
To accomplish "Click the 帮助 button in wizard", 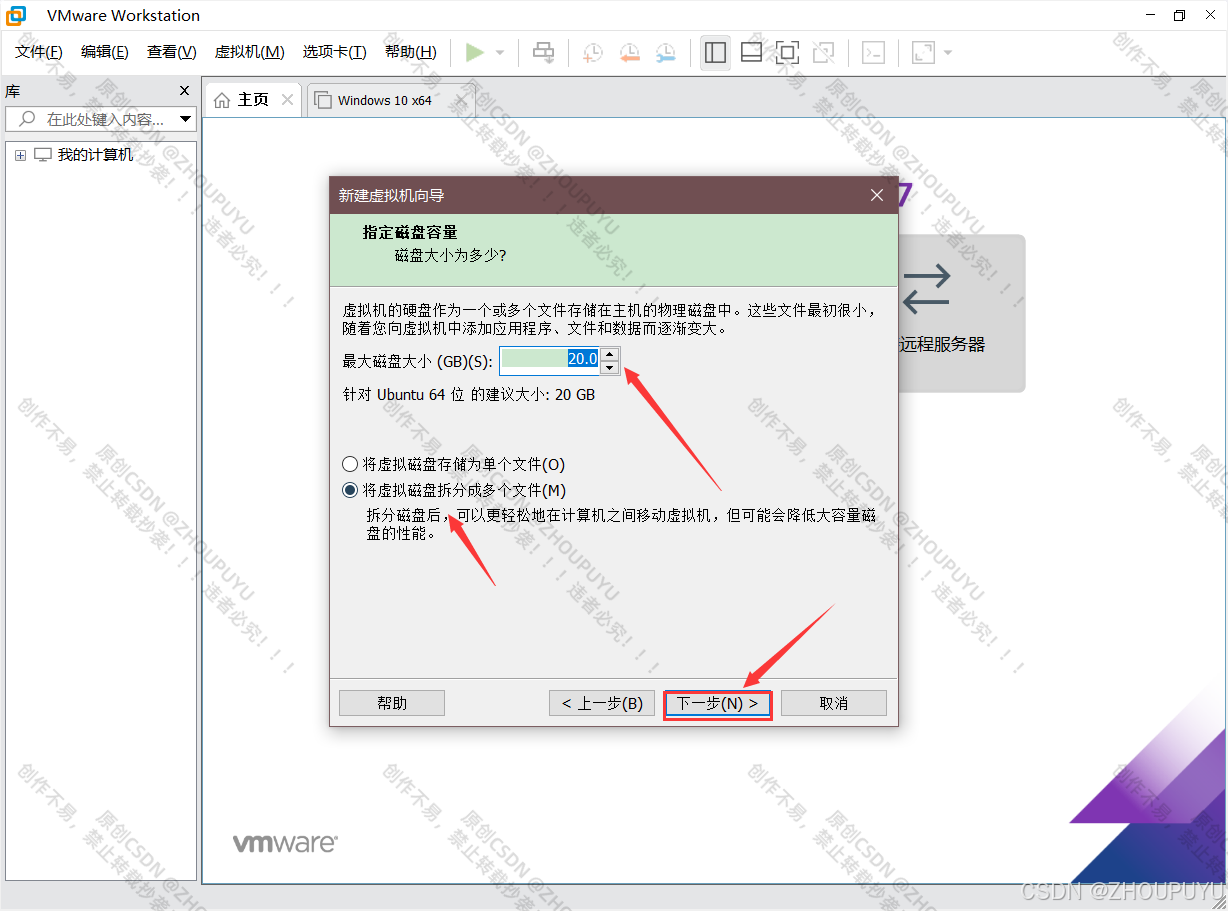I will click(x=392, y=703).
